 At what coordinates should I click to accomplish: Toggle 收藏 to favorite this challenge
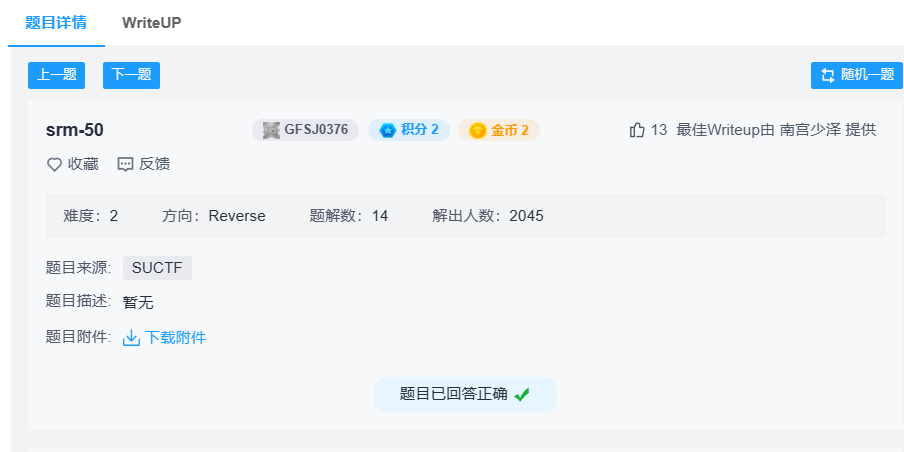coord(83,164)
